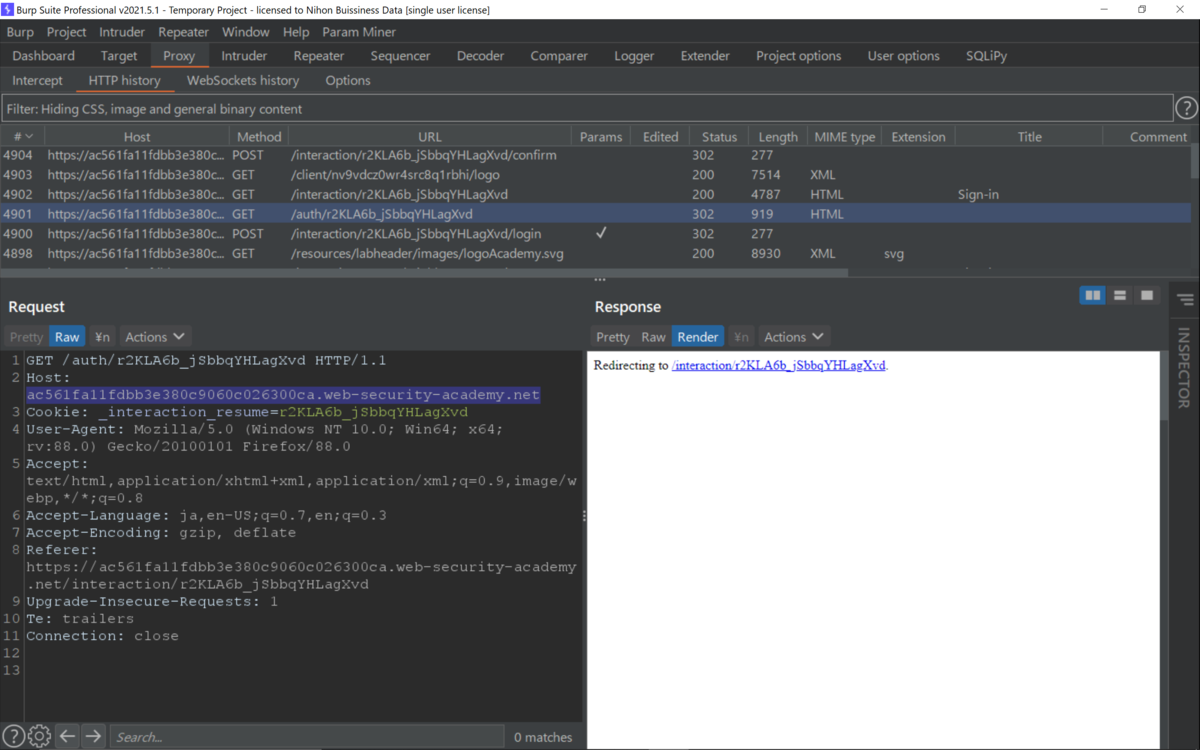Image resolution: width=1200 pixels, height=750 pixels.
Task: Select history row 4900 login POST
Action: pyautogui.click(x=596, y=233)
